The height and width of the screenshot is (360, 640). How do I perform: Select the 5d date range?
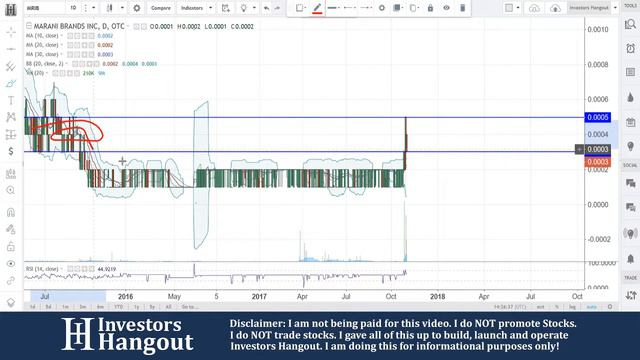(48, 307)
